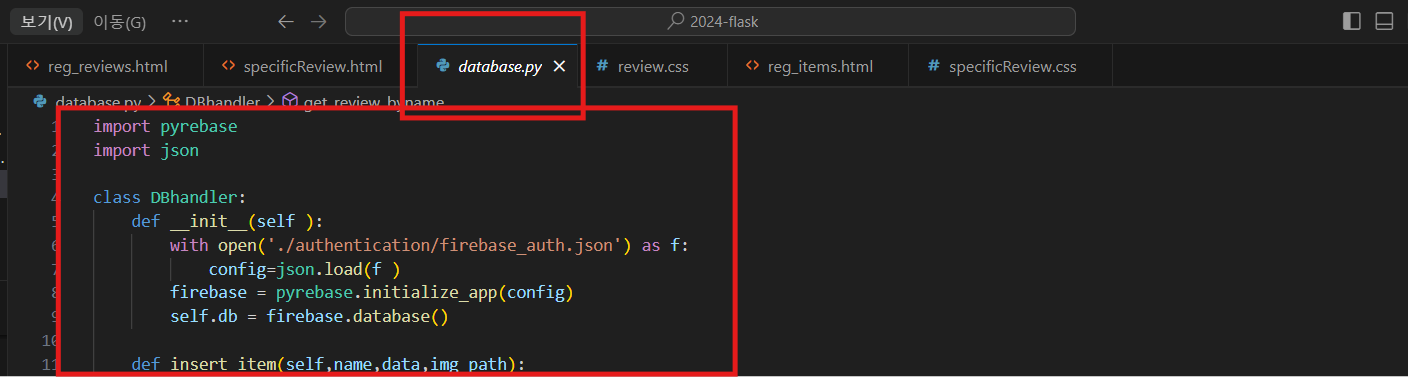The width and height of the screenshot is (1408, 377).
Task: Go back using the left arrow
Action: (286, 21)
